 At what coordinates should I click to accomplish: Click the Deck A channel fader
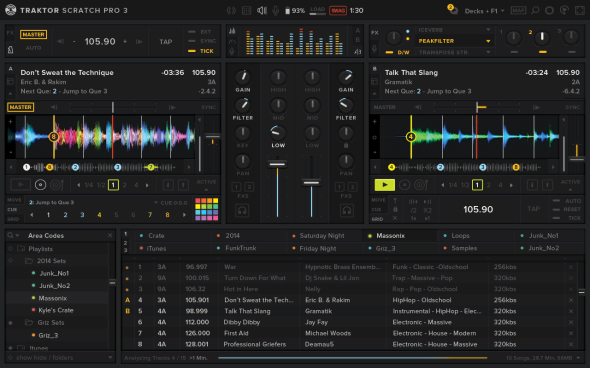pyautogui.click(x=277, y=164)
